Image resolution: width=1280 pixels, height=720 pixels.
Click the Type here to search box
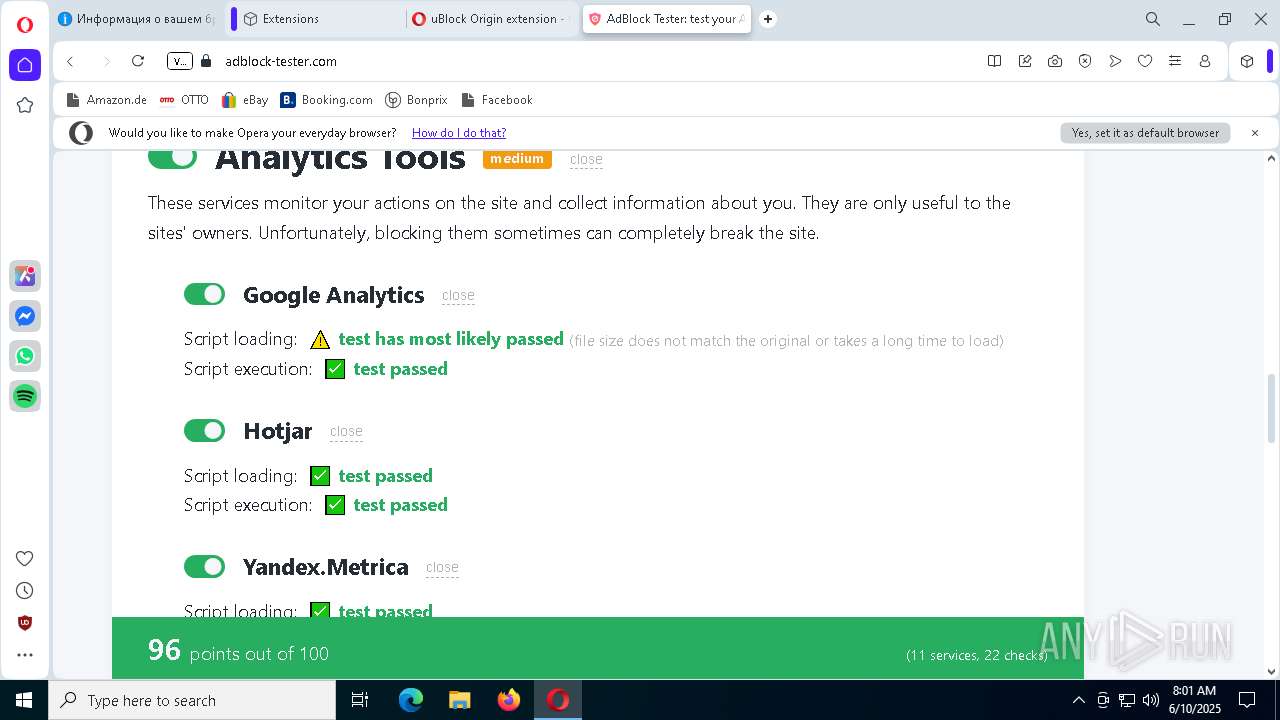click(x=192, y=700)
